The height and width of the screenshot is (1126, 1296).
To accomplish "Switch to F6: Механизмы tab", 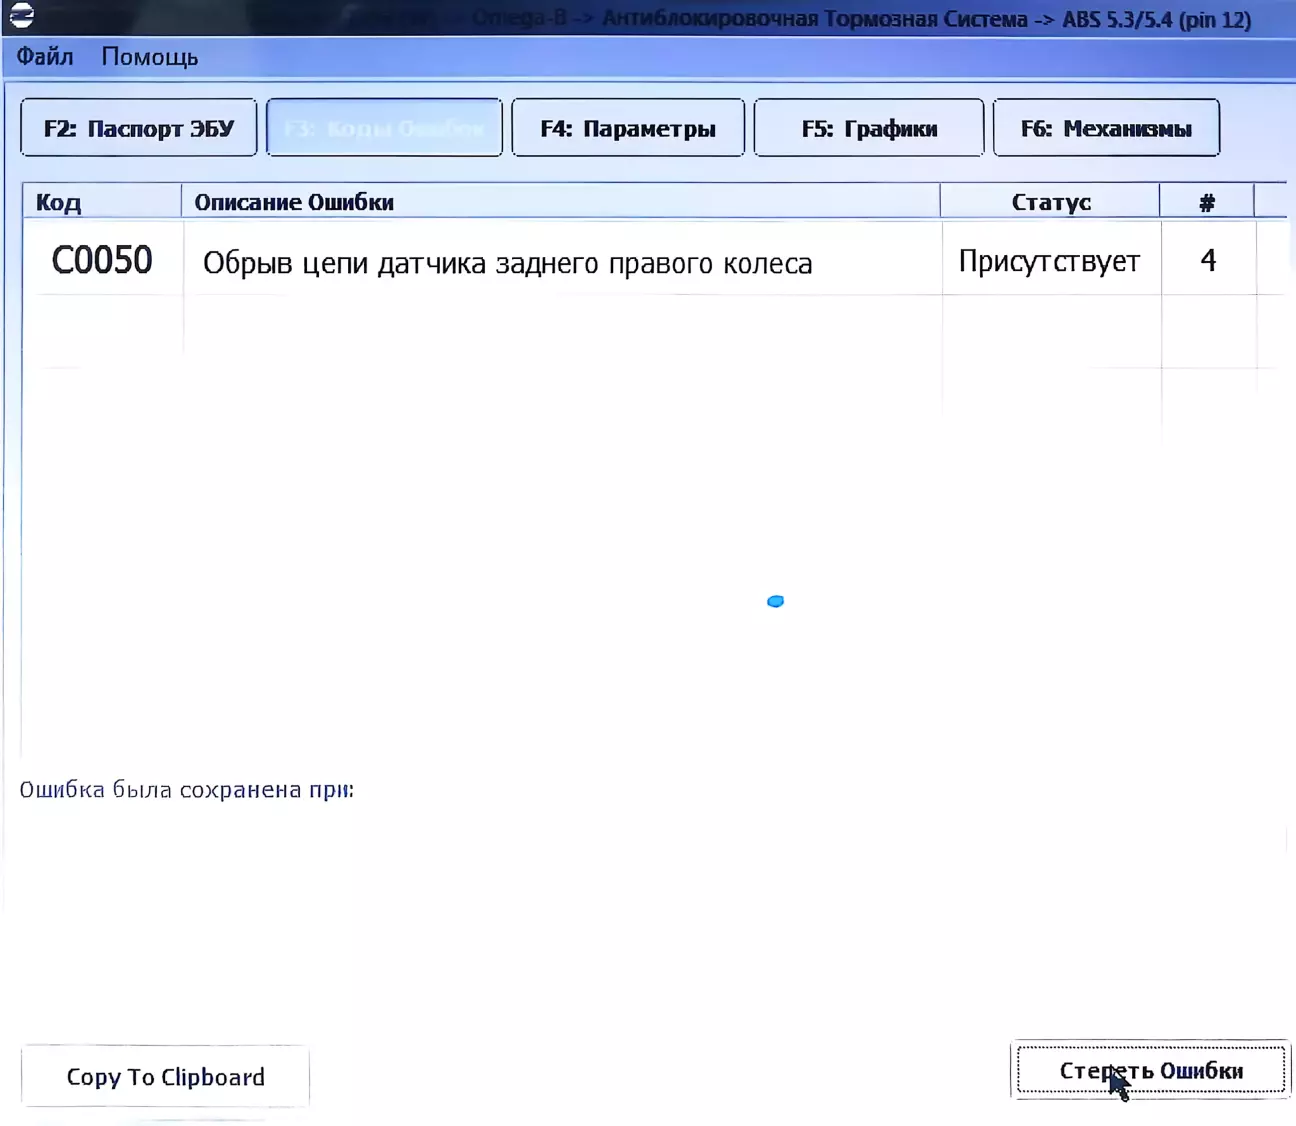I will pos(1106,128).
